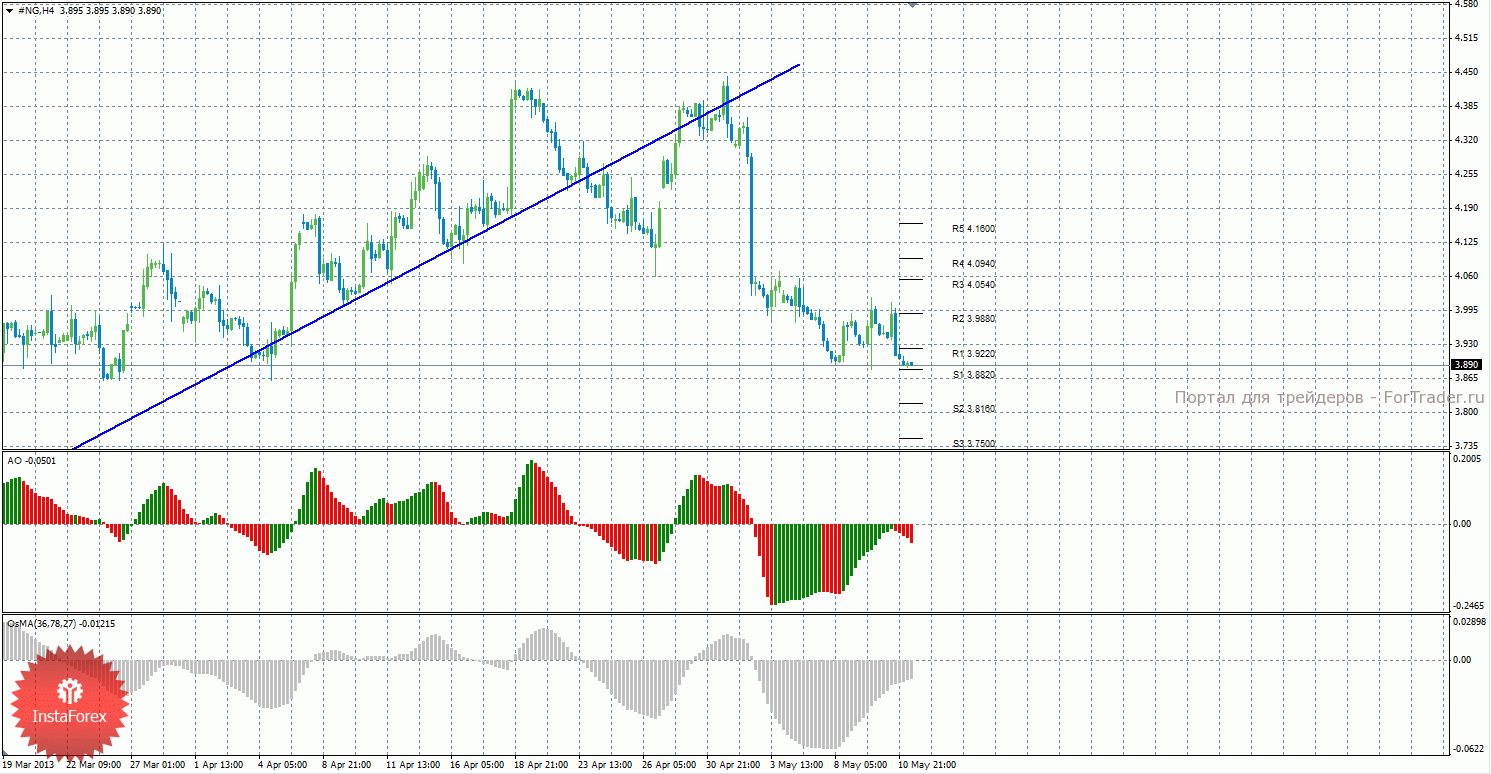Image resolution: width=1491 pixels, height=774 pixels.
Task: Click the current price tag 3.890
Action: coord(1467,365)
